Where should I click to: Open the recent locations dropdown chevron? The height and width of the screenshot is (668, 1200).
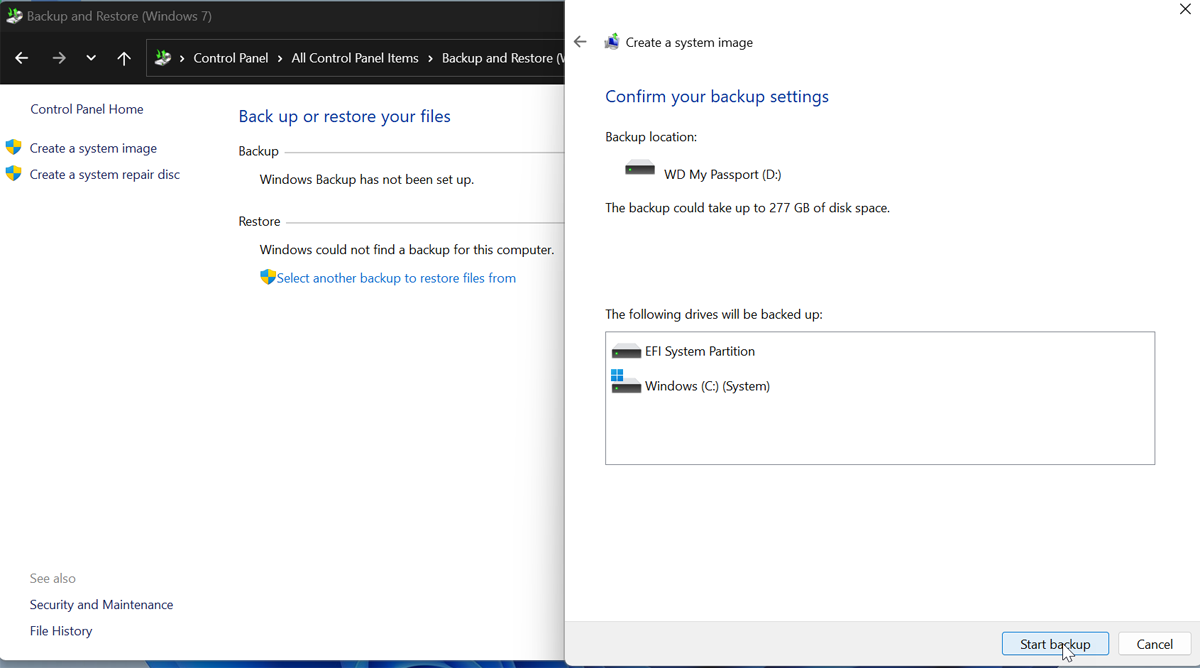[91, 58]
